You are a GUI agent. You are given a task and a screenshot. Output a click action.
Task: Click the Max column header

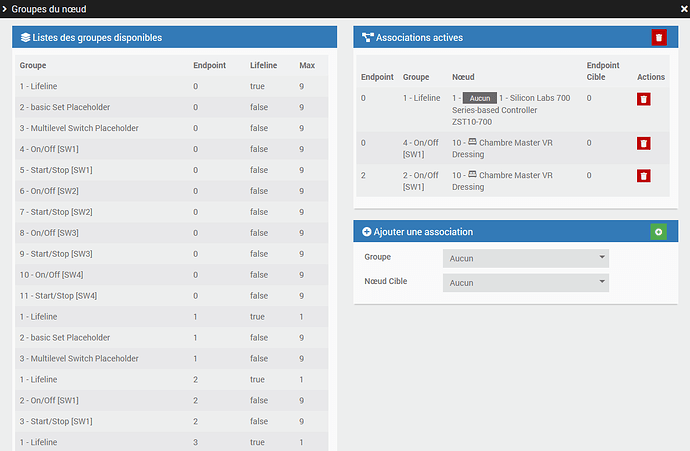coord(307,65)
